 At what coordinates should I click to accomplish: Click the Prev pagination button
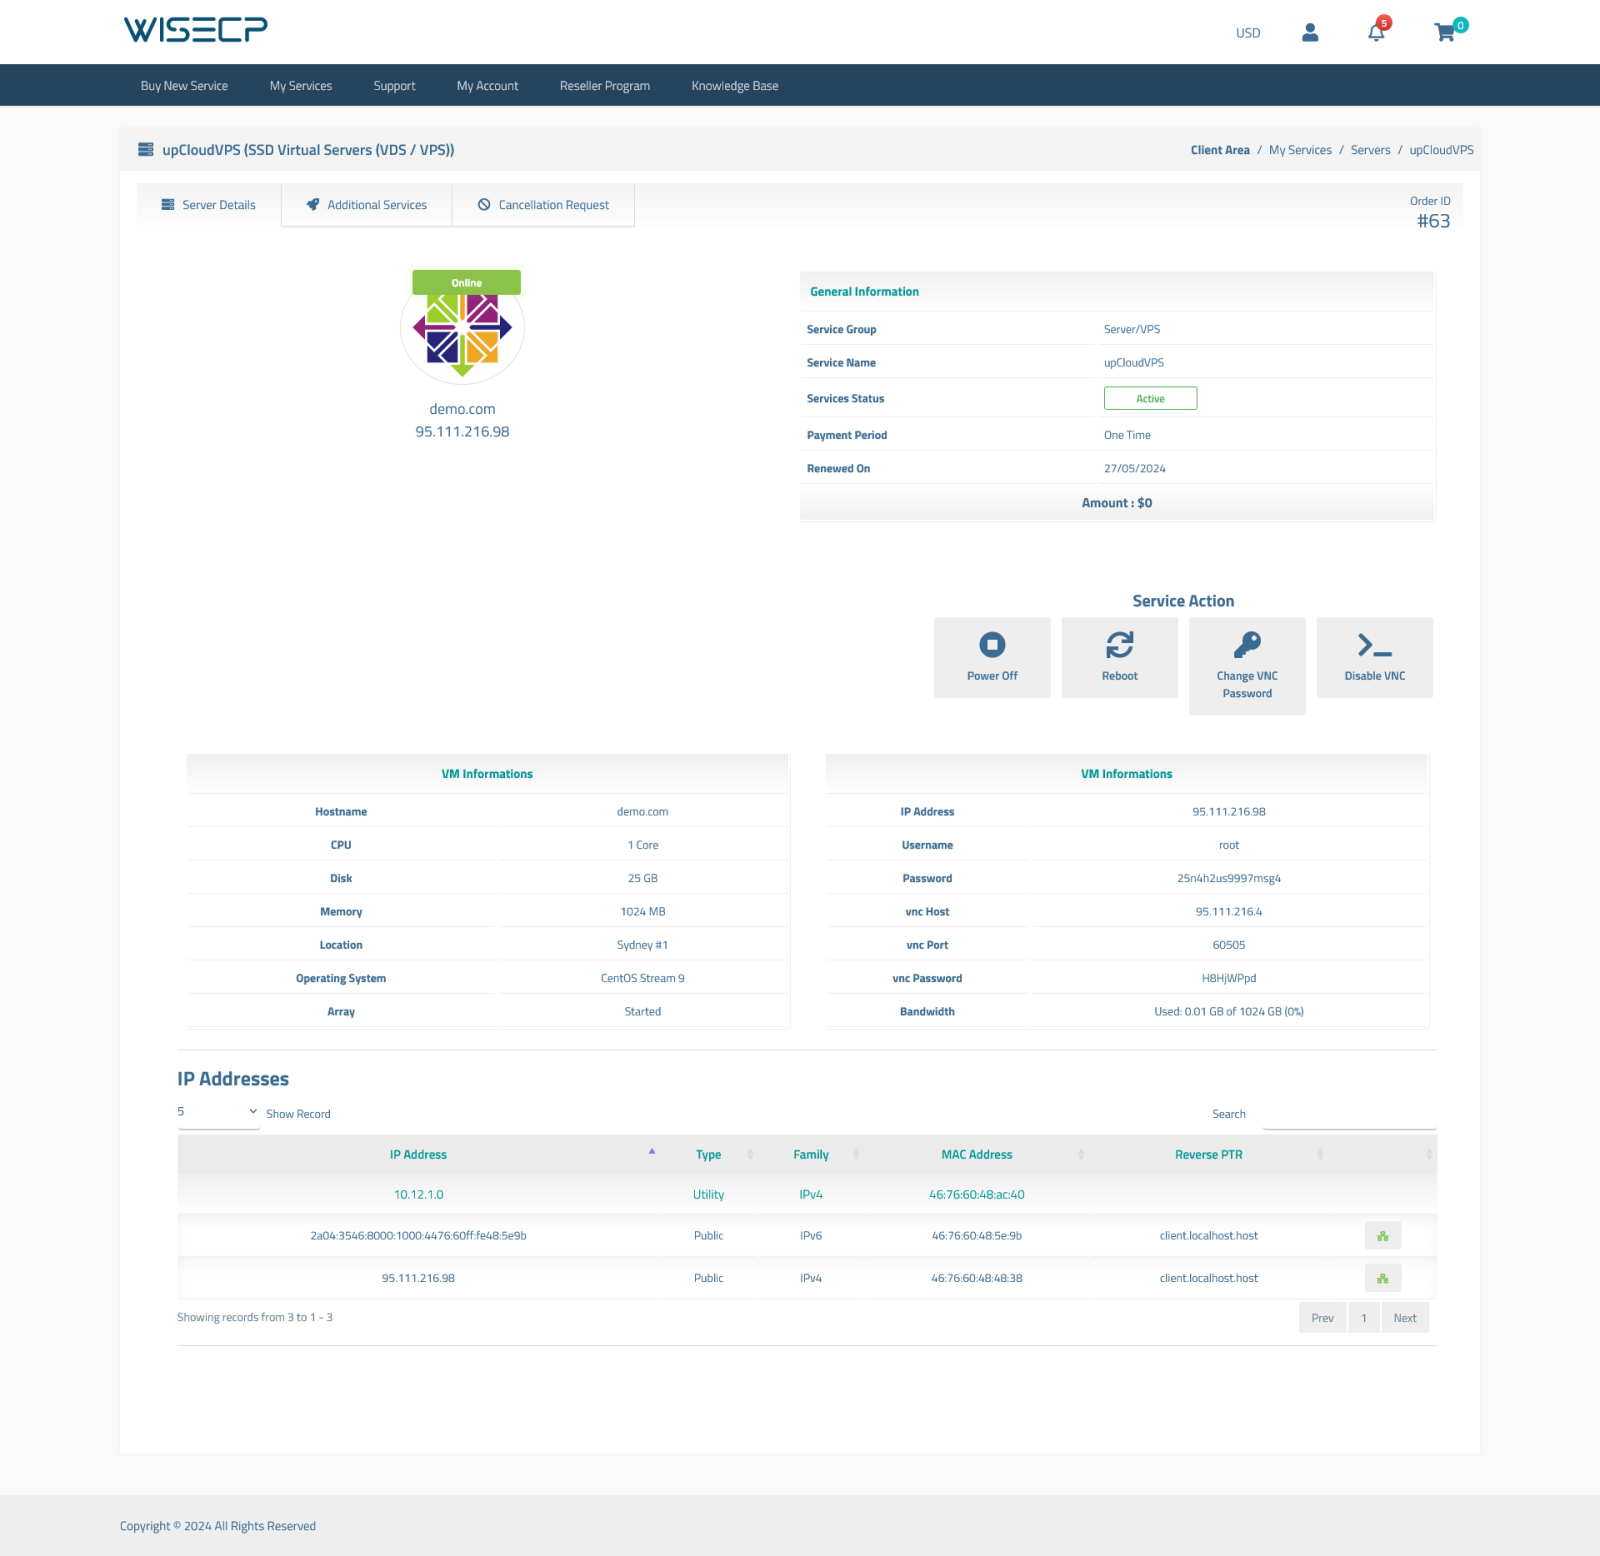(x=1322, y=1318)
